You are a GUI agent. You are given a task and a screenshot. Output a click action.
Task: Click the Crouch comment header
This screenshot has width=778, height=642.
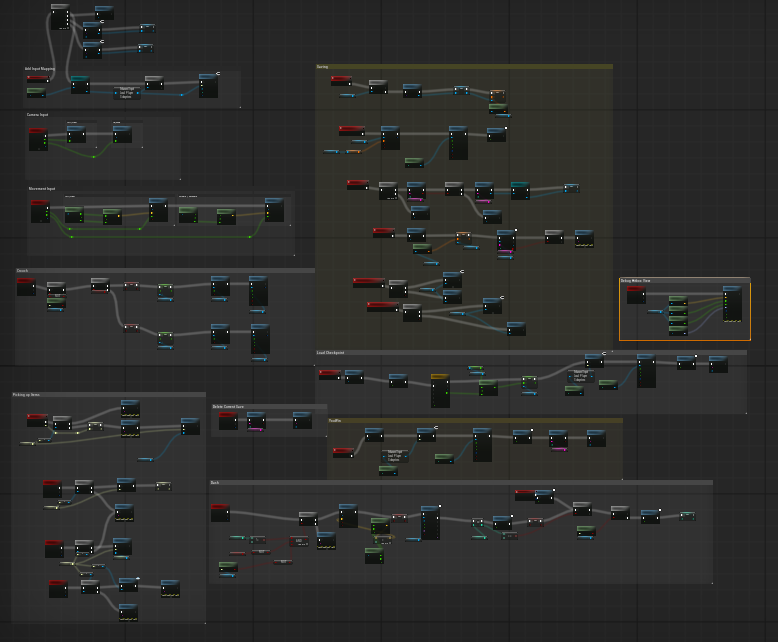click(165, 270)
